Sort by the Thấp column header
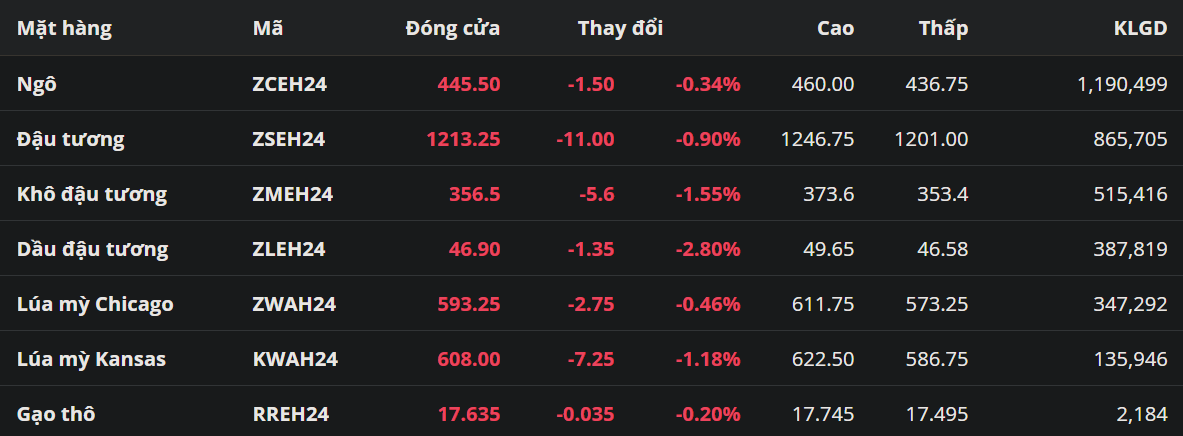1183x436 pixels. pyautogui.click(x=943, y=28)
